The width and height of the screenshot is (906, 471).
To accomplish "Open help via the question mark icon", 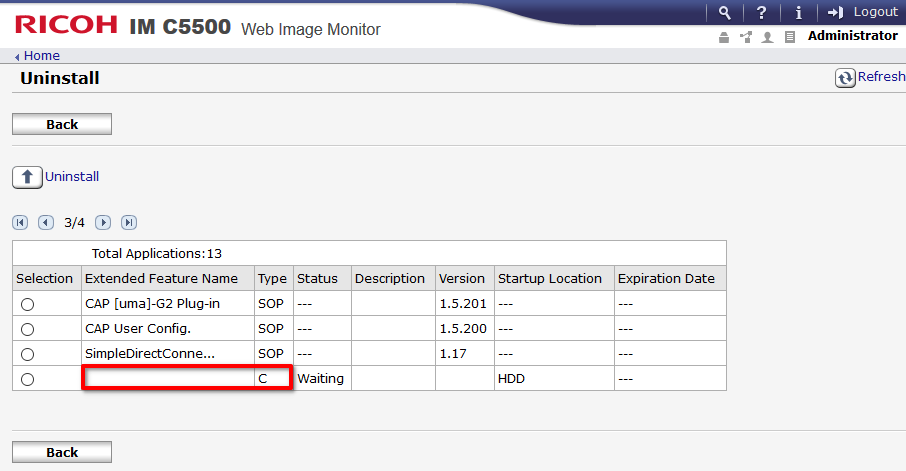I will [x=762, y=12].
